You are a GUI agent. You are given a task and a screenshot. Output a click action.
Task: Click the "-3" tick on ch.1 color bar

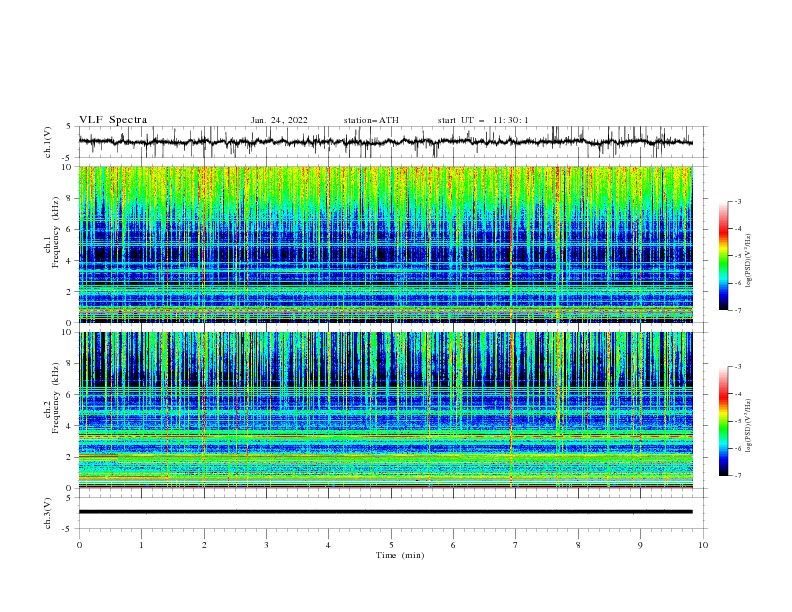point(737,201)
